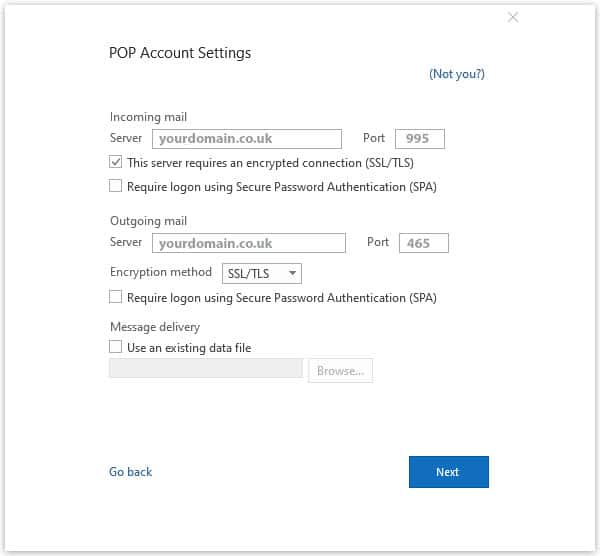Enable SPA logon checkbox under Outgoing mail

click(116, 297)
